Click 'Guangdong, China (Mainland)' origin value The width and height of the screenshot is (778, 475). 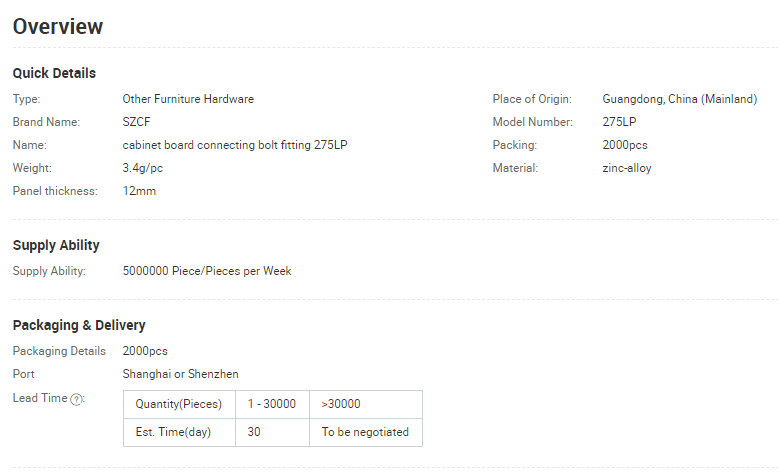pos(680,99)
